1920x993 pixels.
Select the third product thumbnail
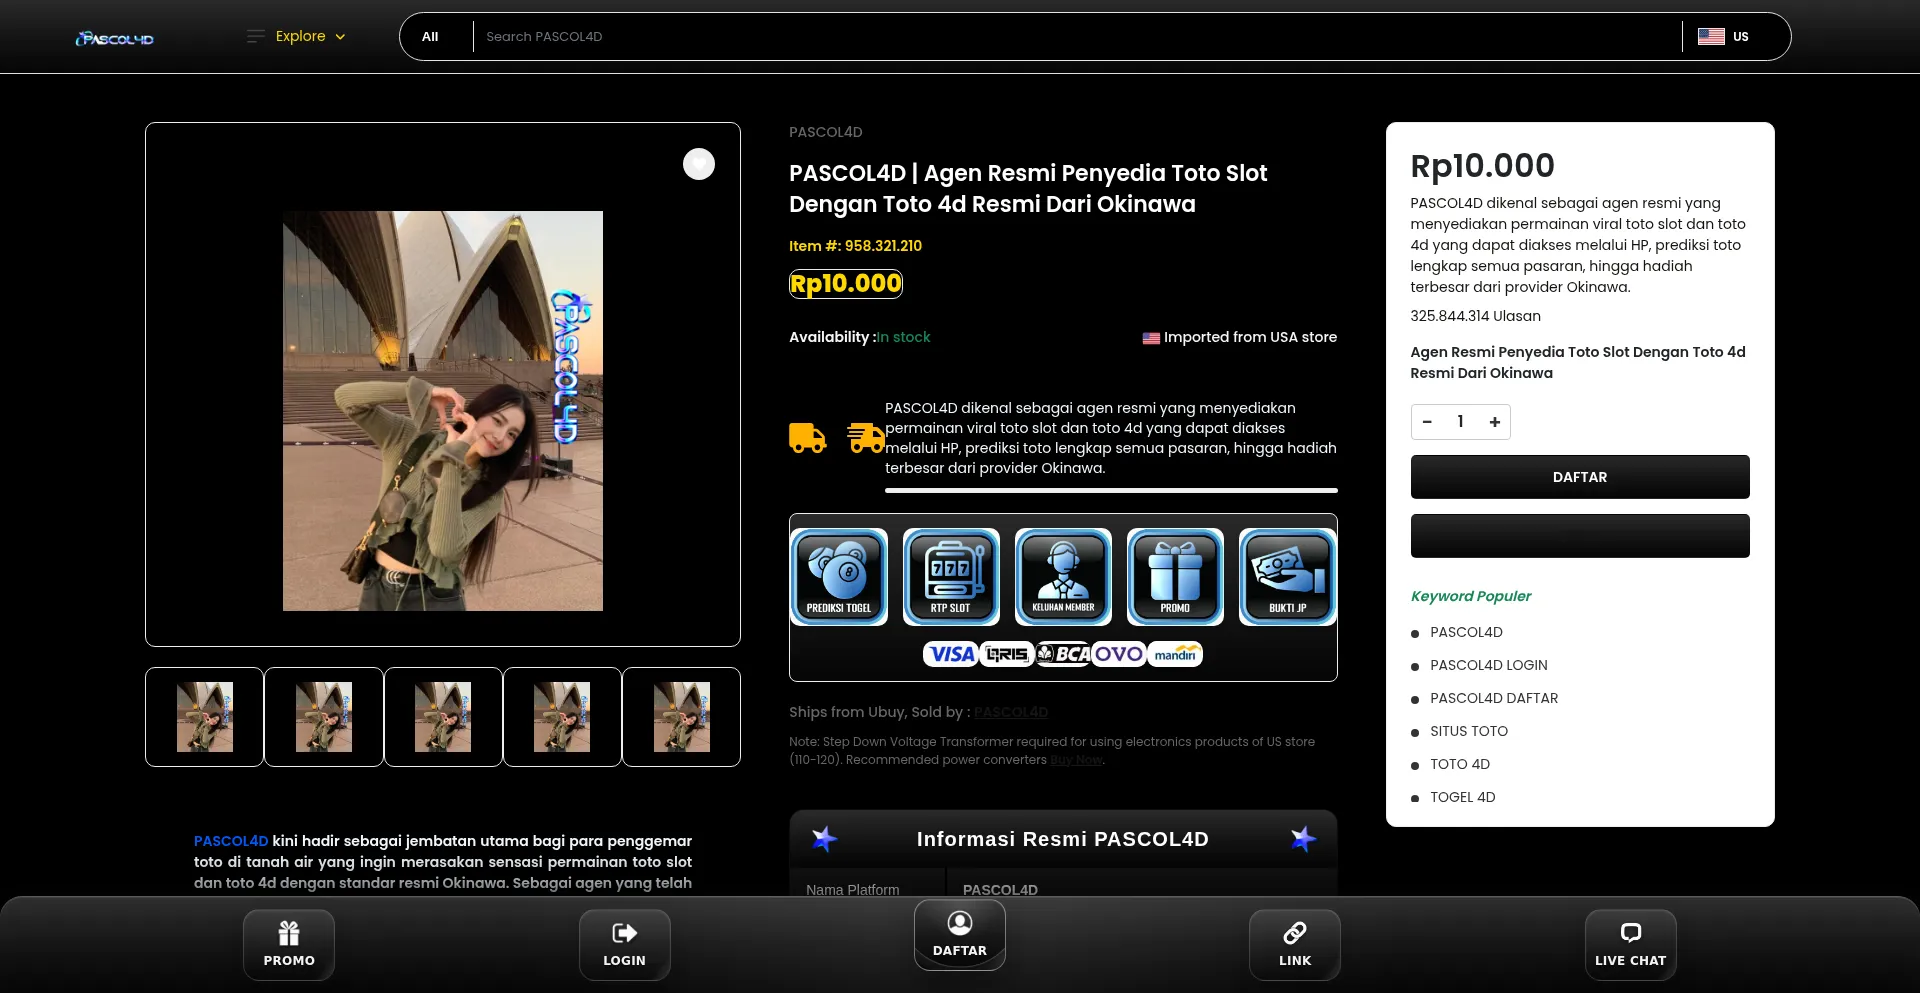coord(443,717)
